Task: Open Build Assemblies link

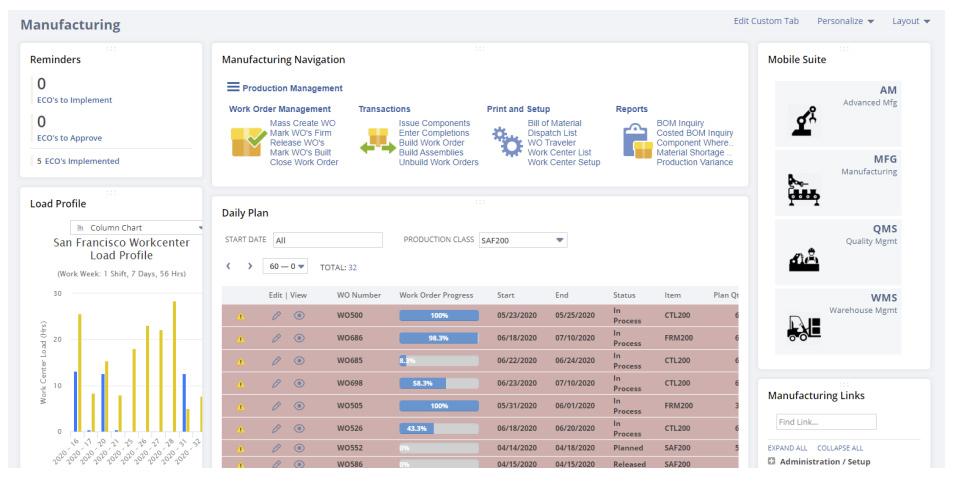Action: coord(431,152)
